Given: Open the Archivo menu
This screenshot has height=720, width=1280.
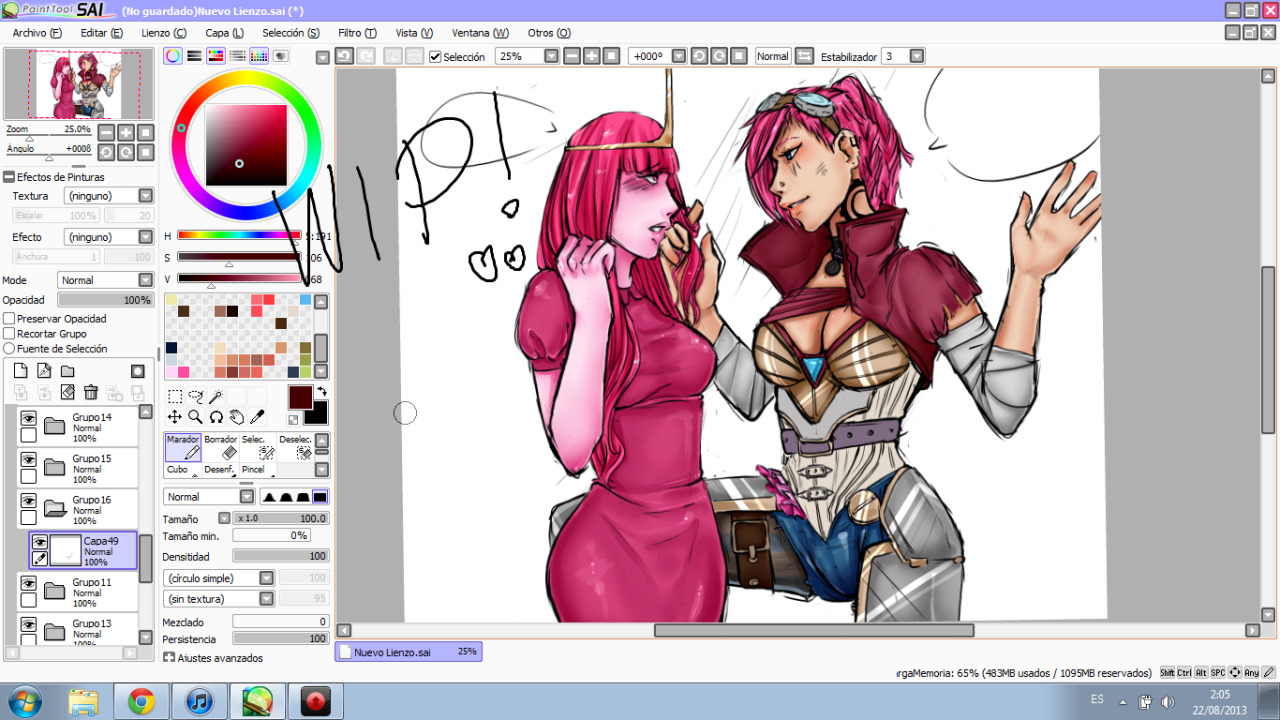Looking at the screenshot, I should tap(37, 33).
